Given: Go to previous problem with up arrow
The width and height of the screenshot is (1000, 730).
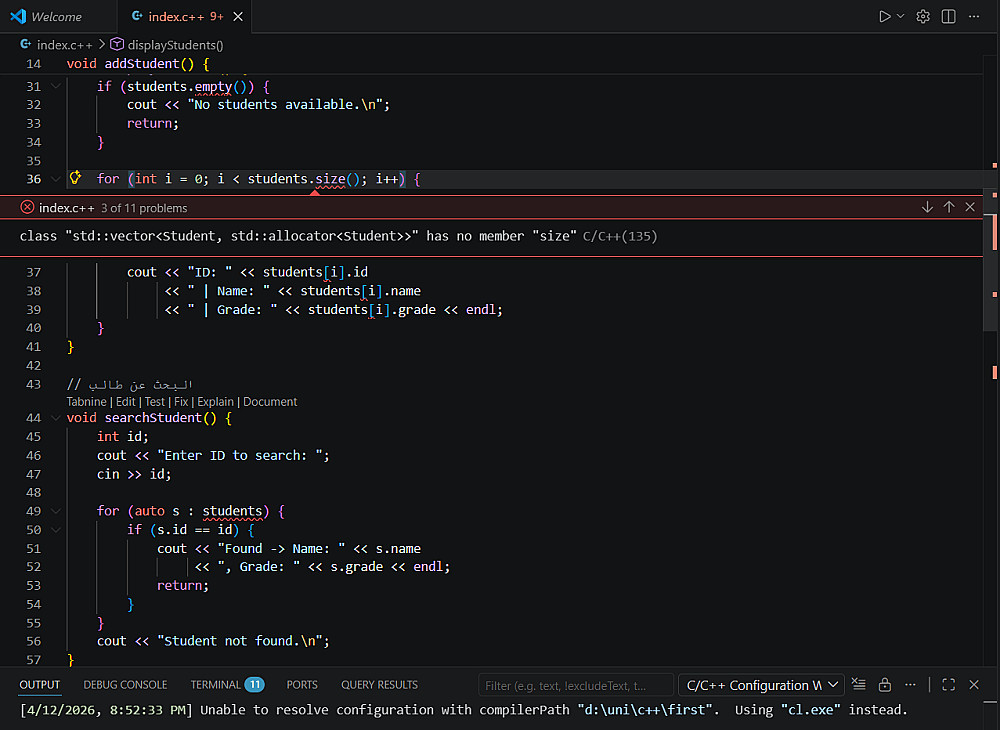Looking at the screenshot, I should coord(949,207).
